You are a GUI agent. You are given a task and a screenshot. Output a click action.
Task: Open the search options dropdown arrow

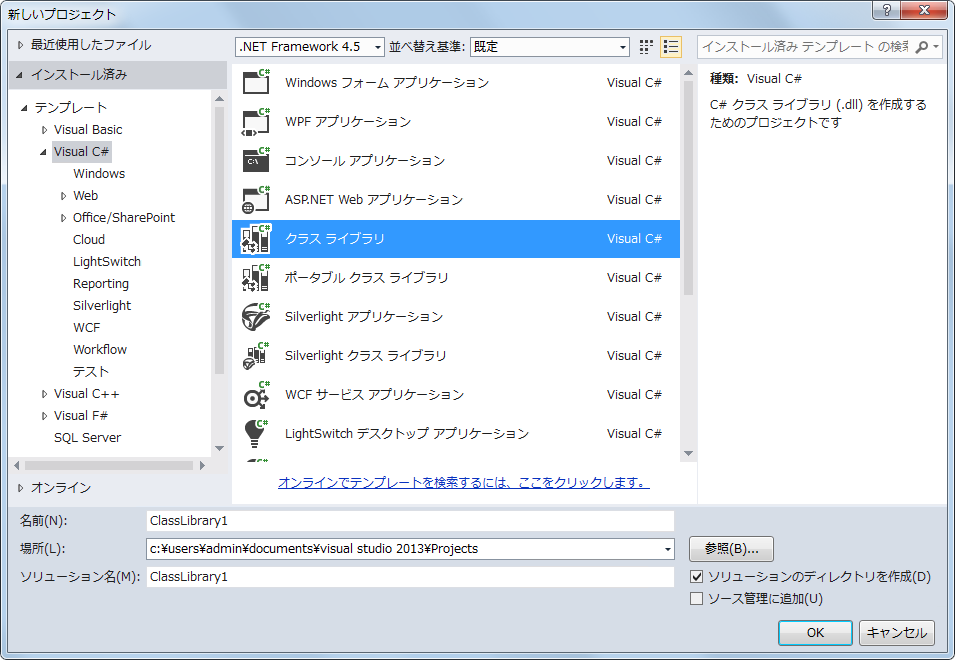936,47
